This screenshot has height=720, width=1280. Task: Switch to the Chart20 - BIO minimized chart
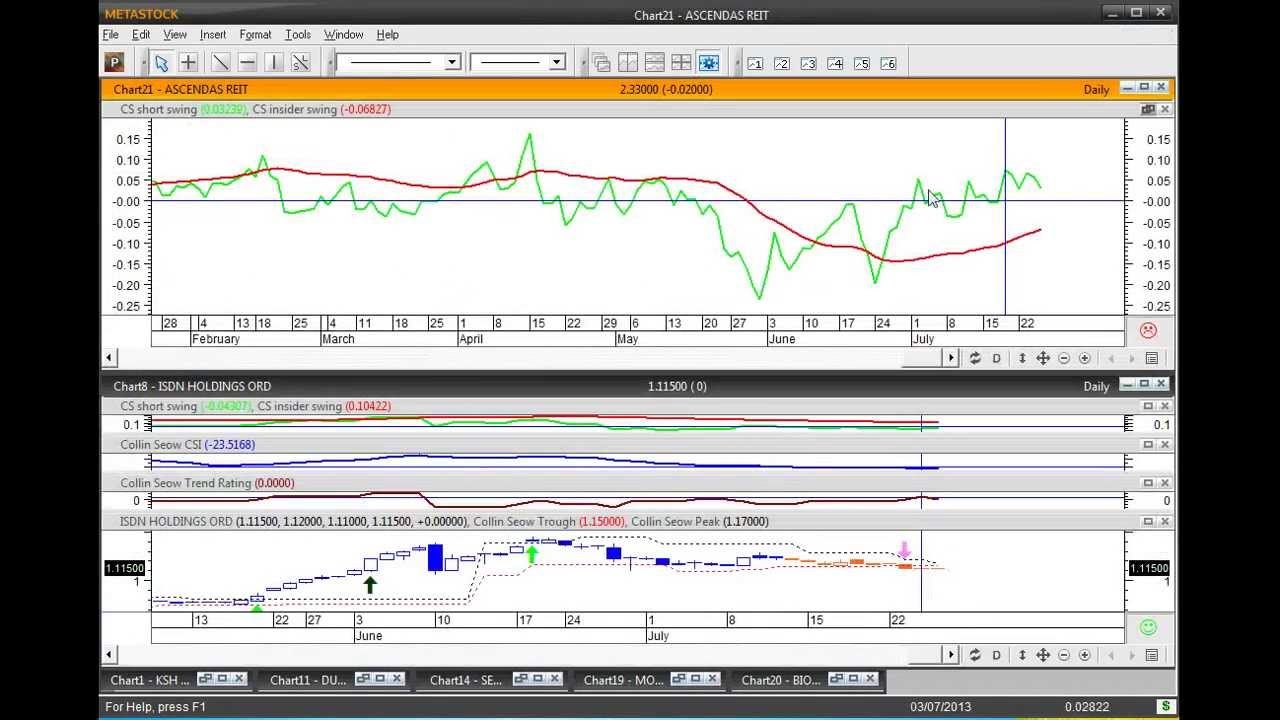coord(780,680)
